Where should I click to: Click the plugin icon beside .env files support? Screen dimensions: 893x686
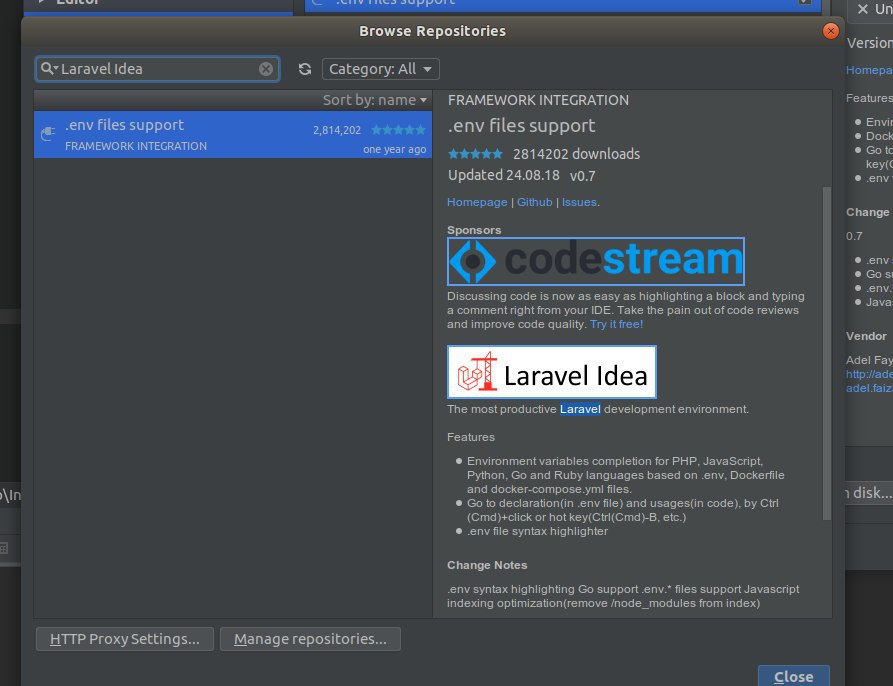[x=48, y=134]
